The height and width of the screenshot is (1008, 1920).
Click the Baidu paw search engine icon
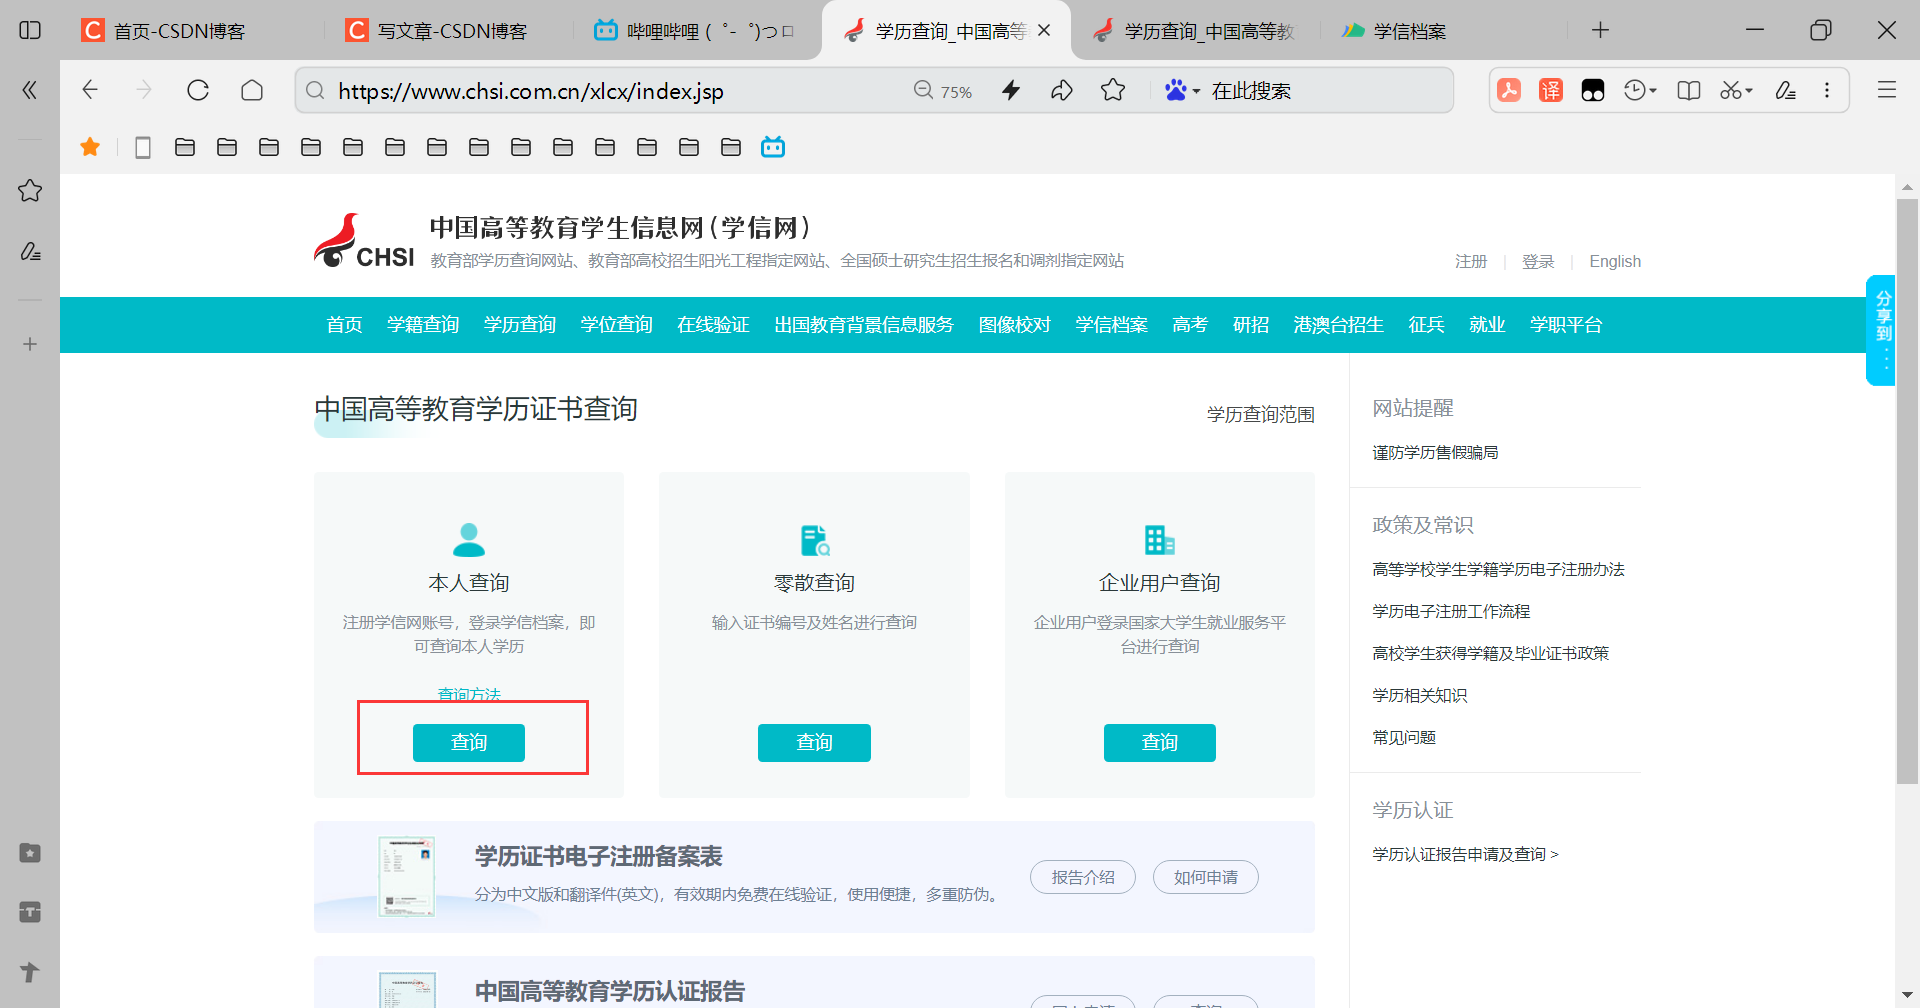(1176, 90)
